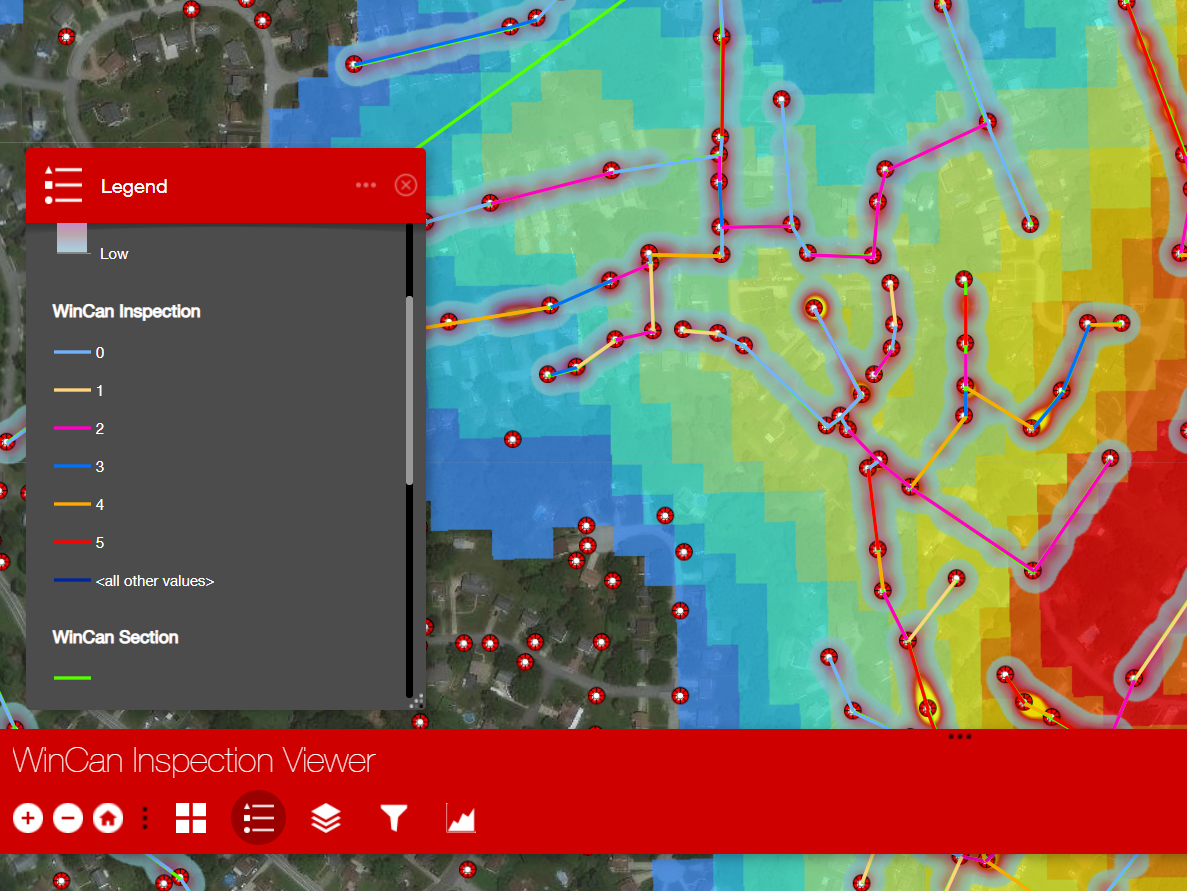Reset map with the Home extent button
This screenshot has height=891, width=1187.
point(108,818)
